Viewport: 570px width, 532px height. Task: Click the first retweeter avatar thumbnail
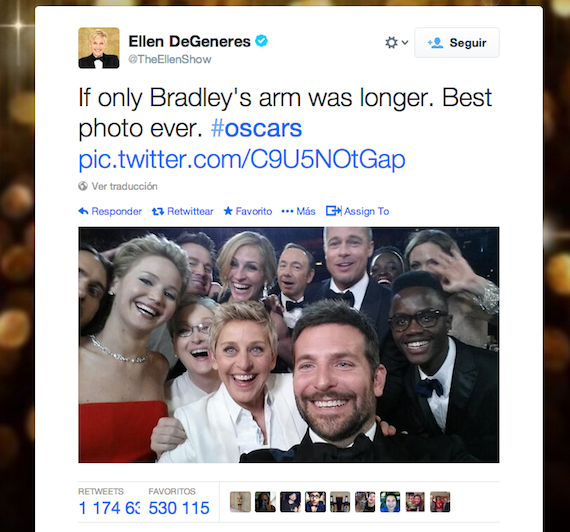[x=240, y=502]
